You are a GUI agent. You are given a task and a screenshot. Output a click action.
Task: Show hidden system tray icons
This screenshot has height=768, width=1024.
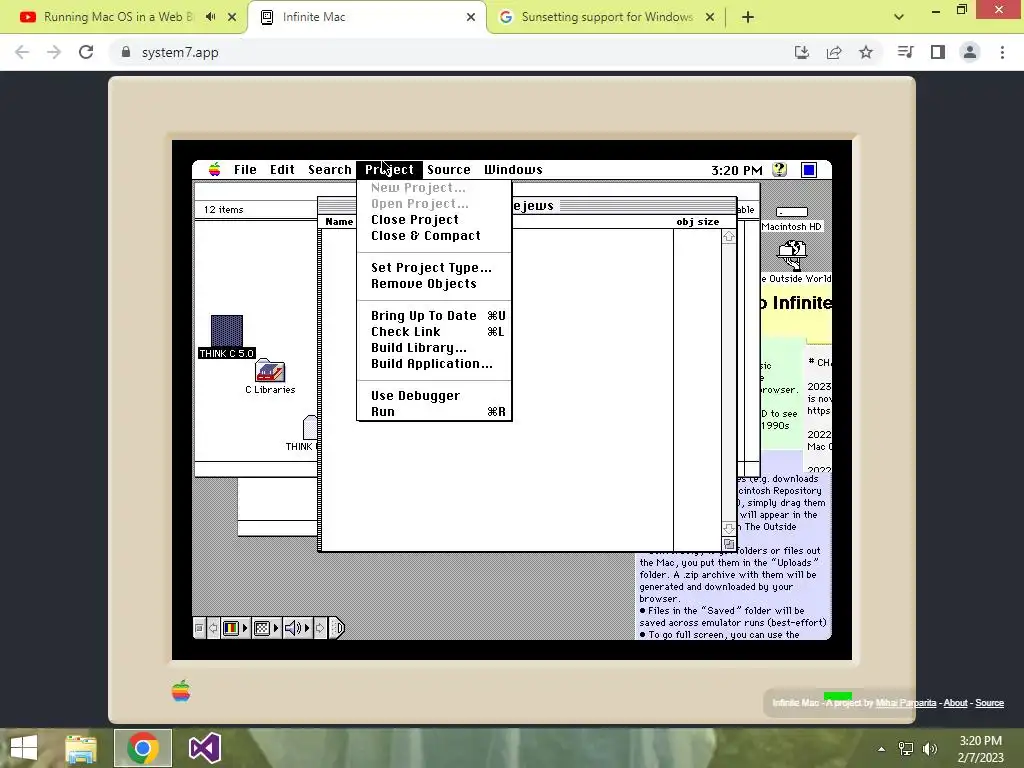882,749
